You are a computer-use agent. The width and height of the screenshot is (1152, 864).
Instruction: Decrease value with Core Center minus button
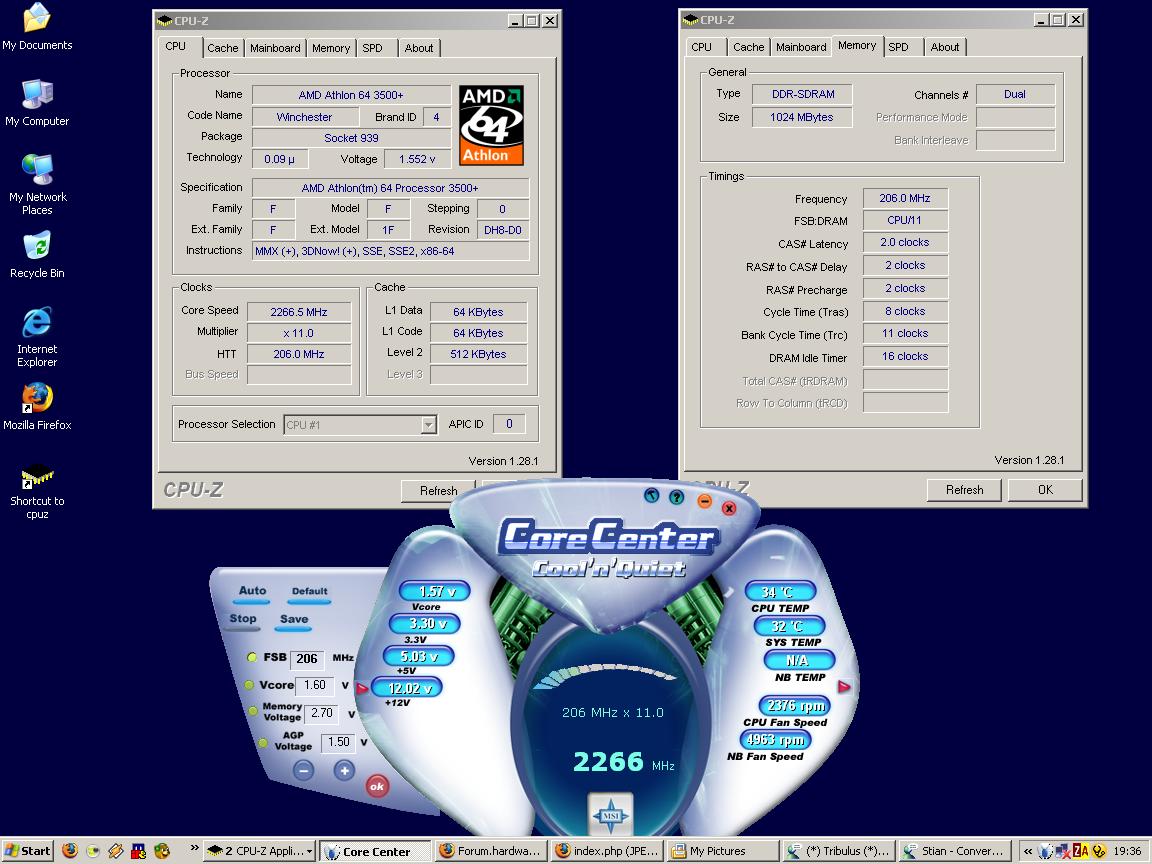(303, 770)
